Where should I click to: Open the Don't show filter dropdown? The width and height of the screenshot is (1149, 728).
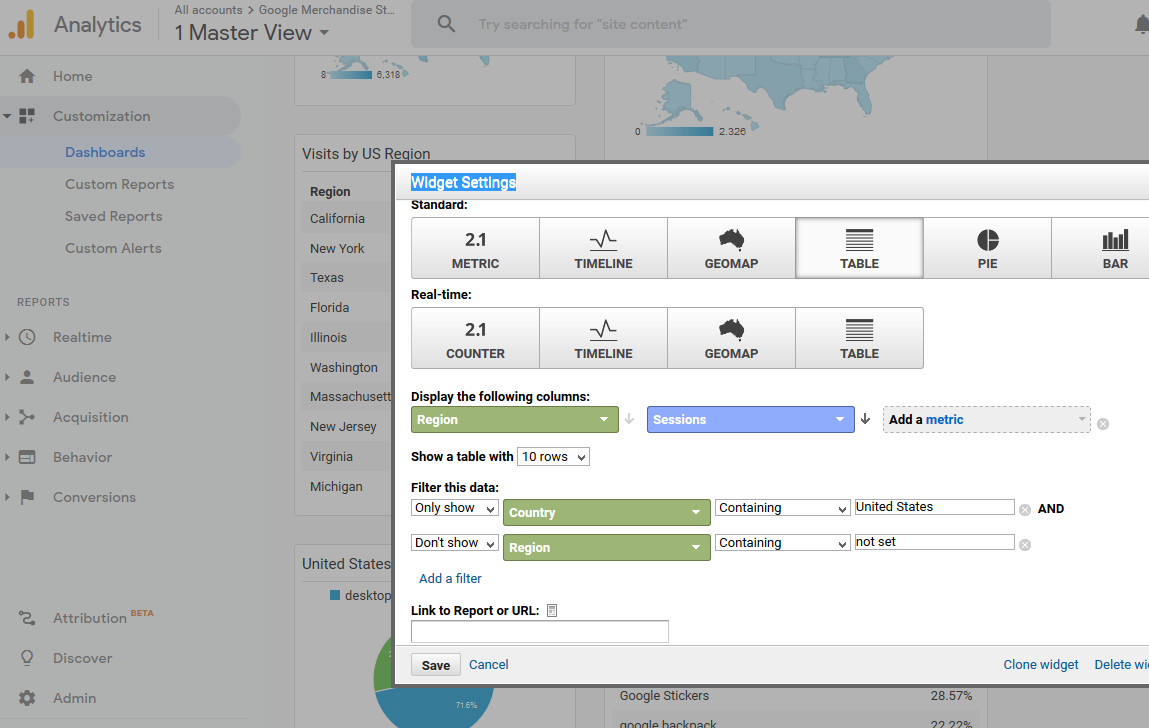pyautogui.click(x=454, y=543)
